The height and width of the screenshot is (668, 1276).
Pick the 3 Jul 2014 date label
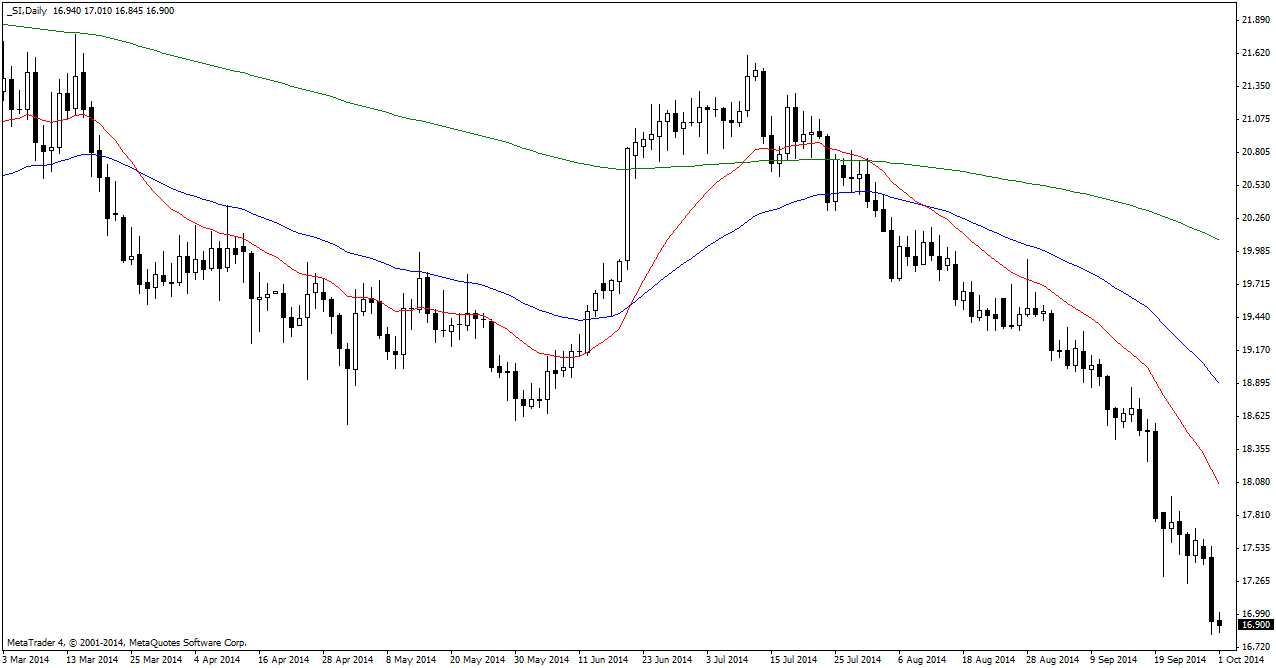(727, 660)
